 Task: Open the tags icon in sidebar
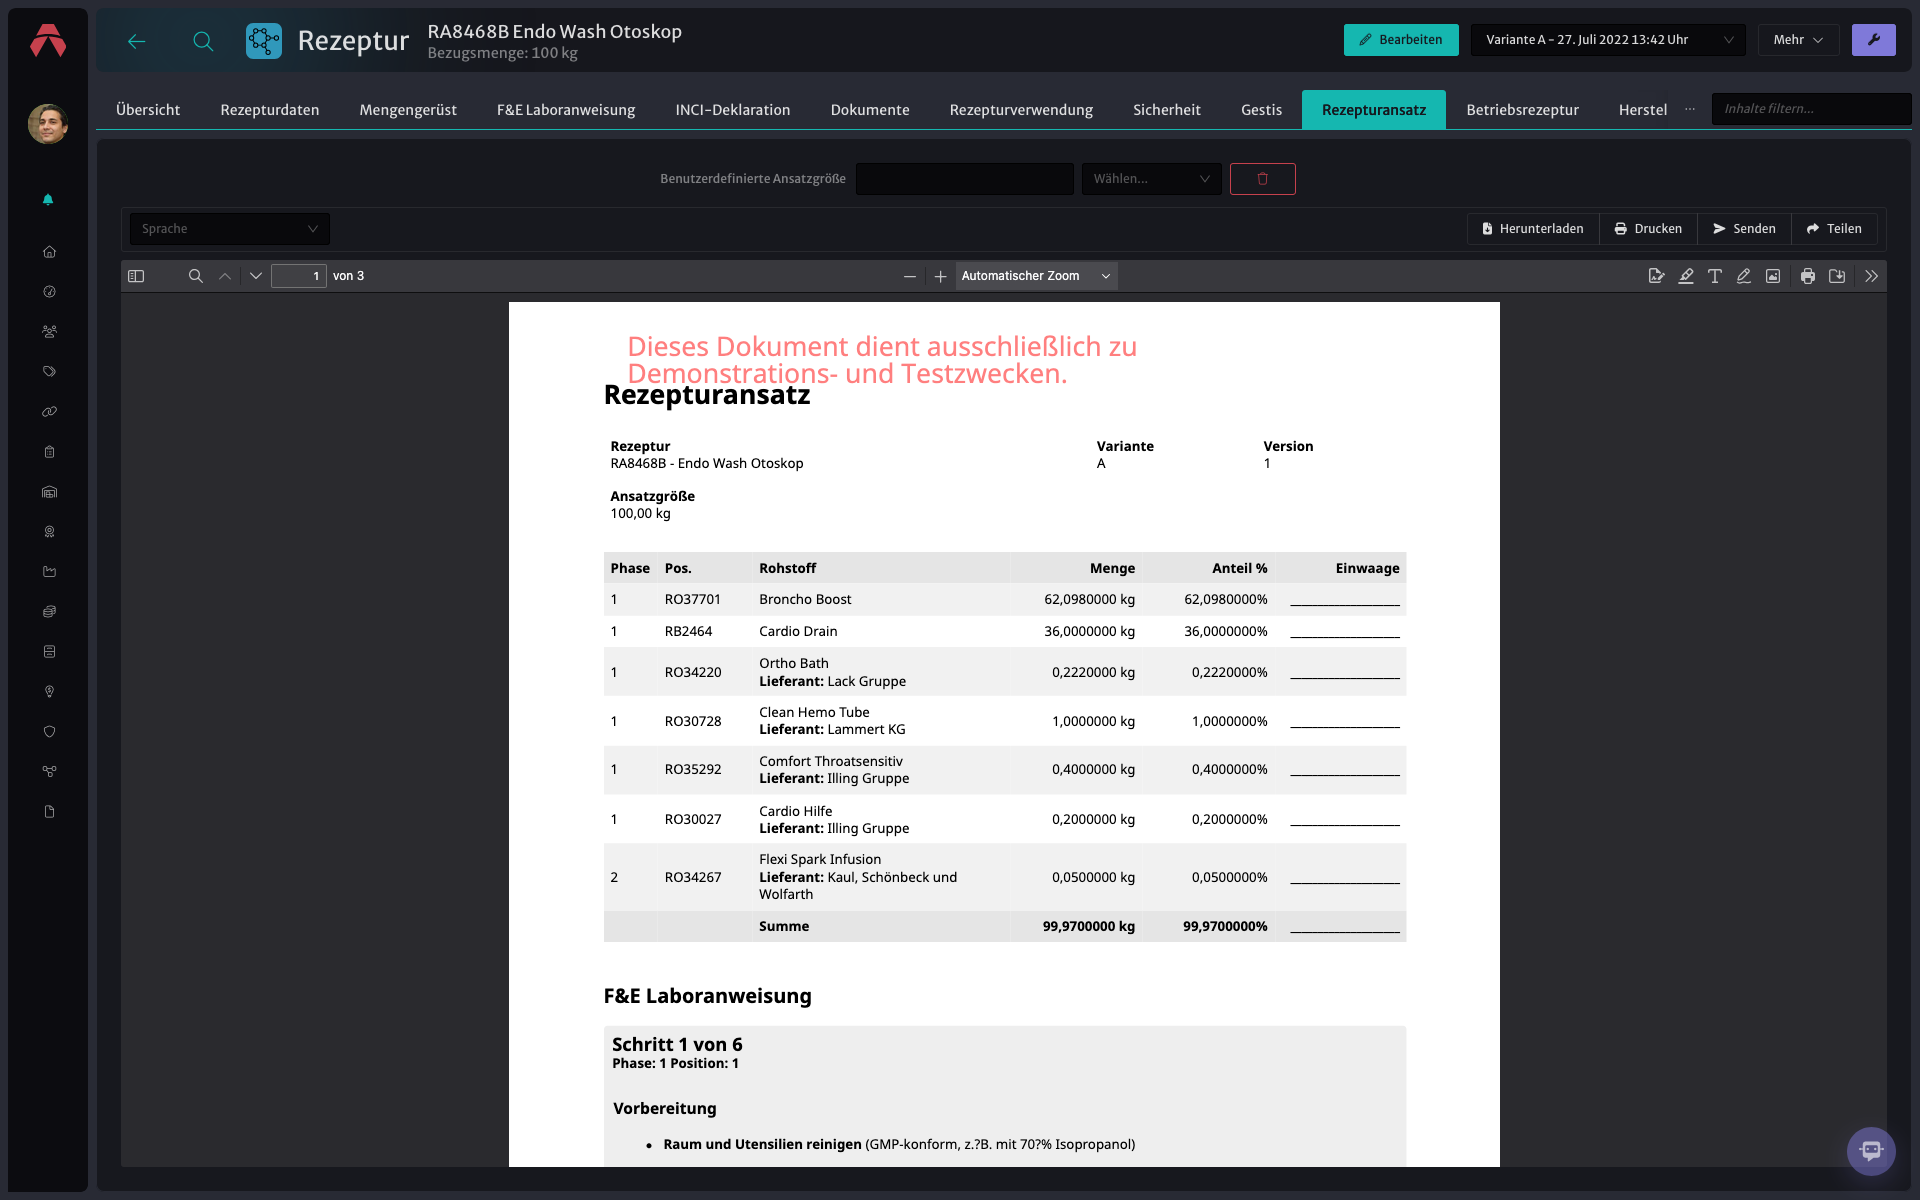click(49, 372)
